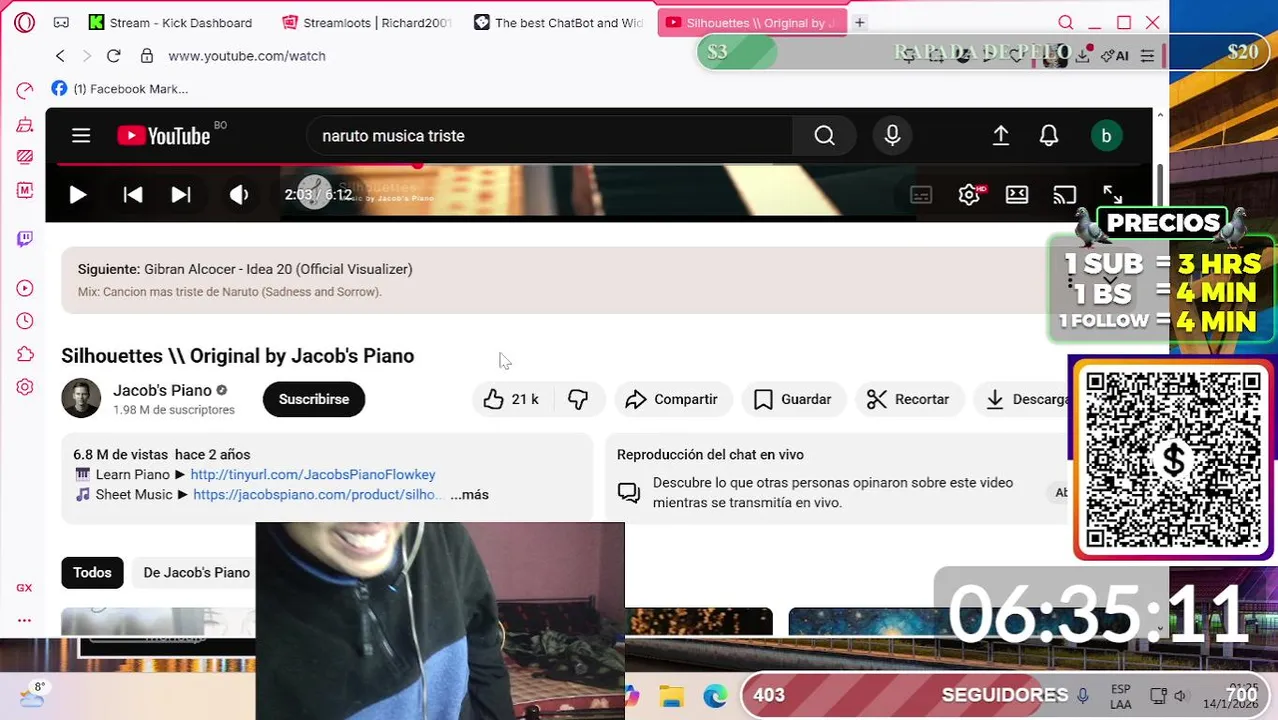Screen dimensions: 1278x720
Task: Open Opera settings gear in sidebar
Action: [x=25, y=387]
